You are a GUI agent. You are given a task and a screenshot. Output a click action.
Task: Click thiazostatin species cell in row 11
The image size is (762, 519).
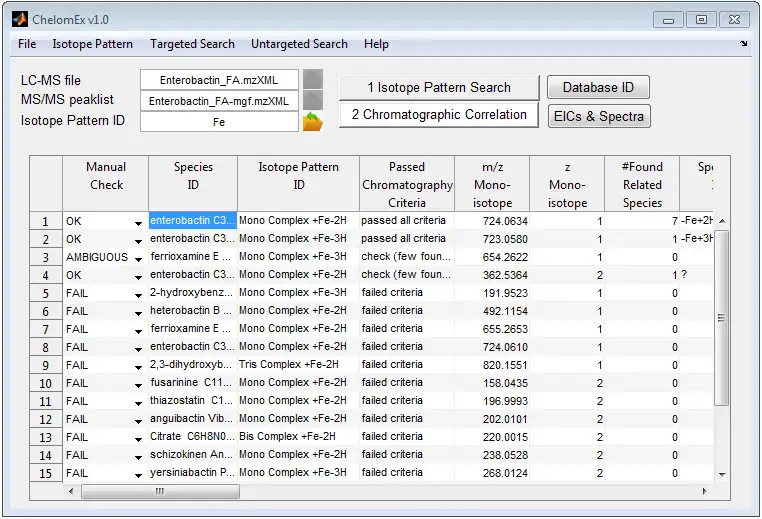point(193,400)
